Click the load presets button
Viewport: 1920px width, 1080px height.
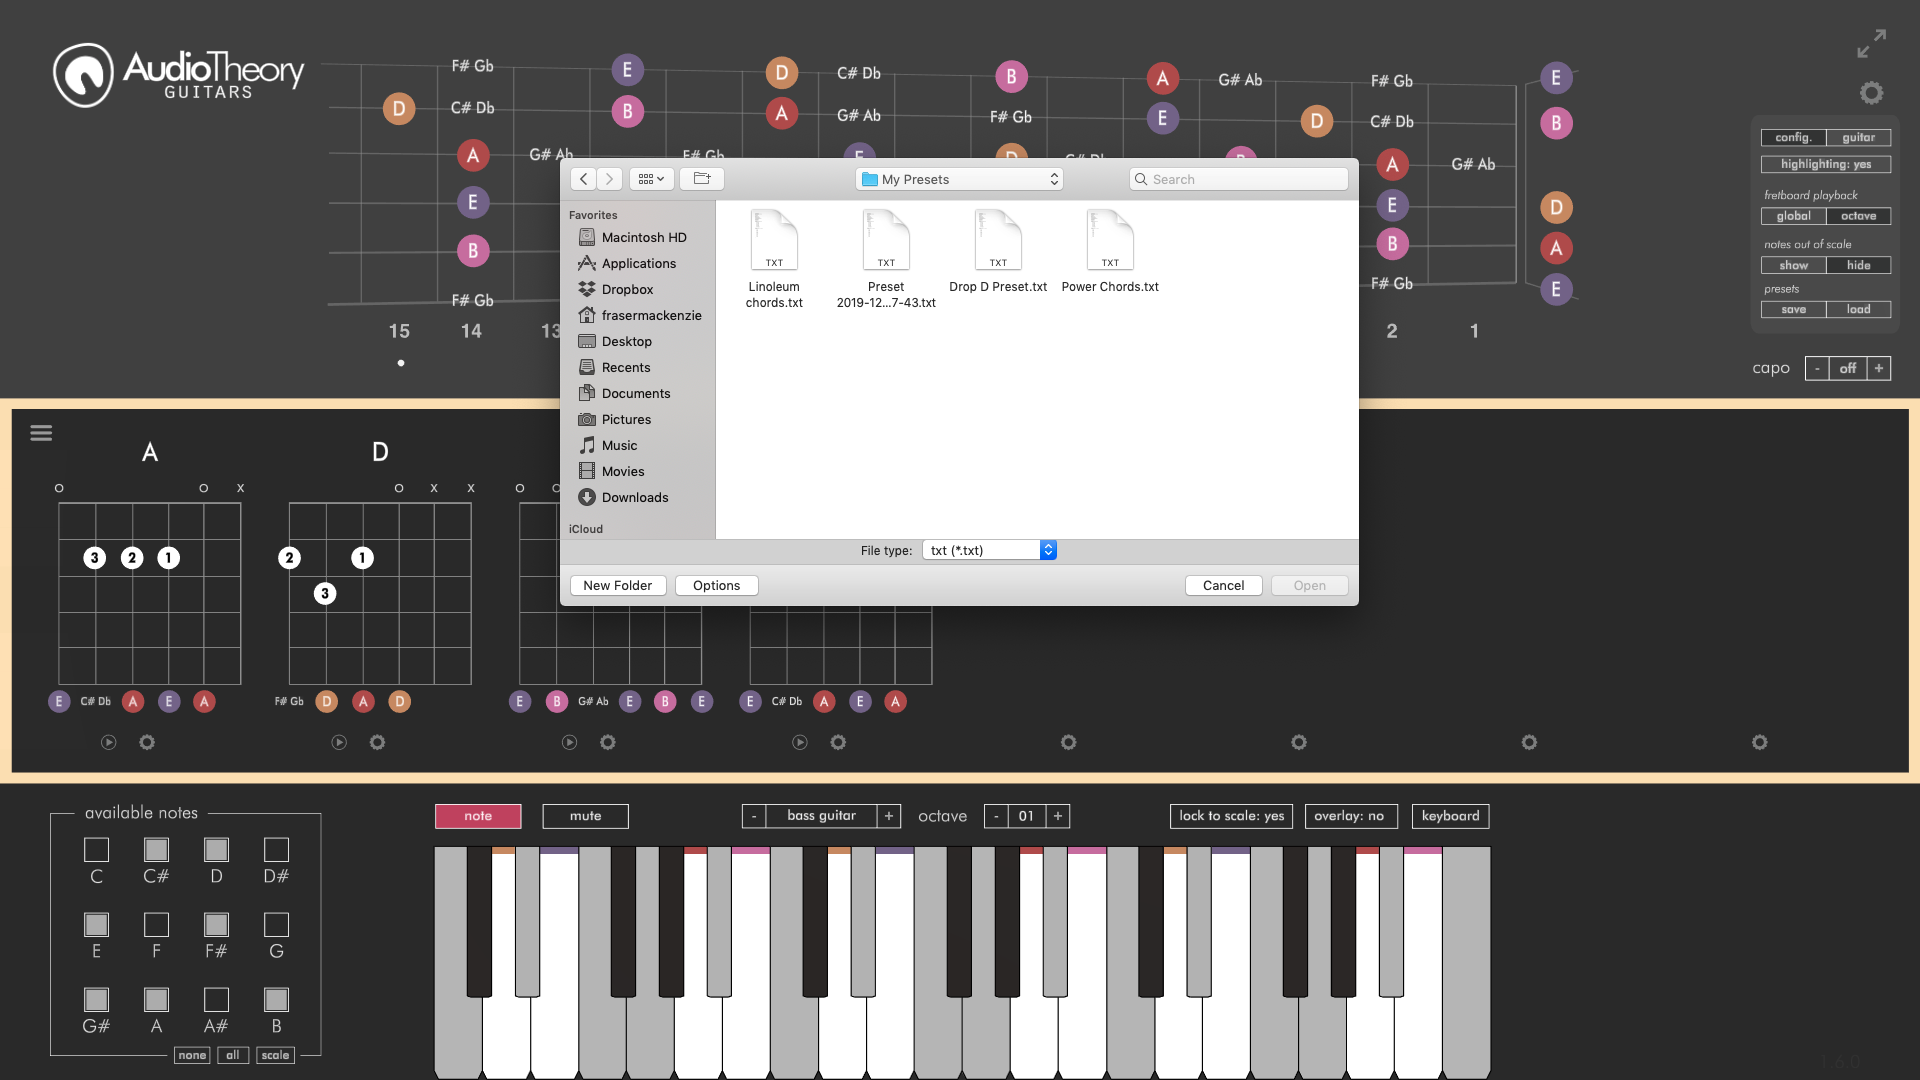point(1858,310)
